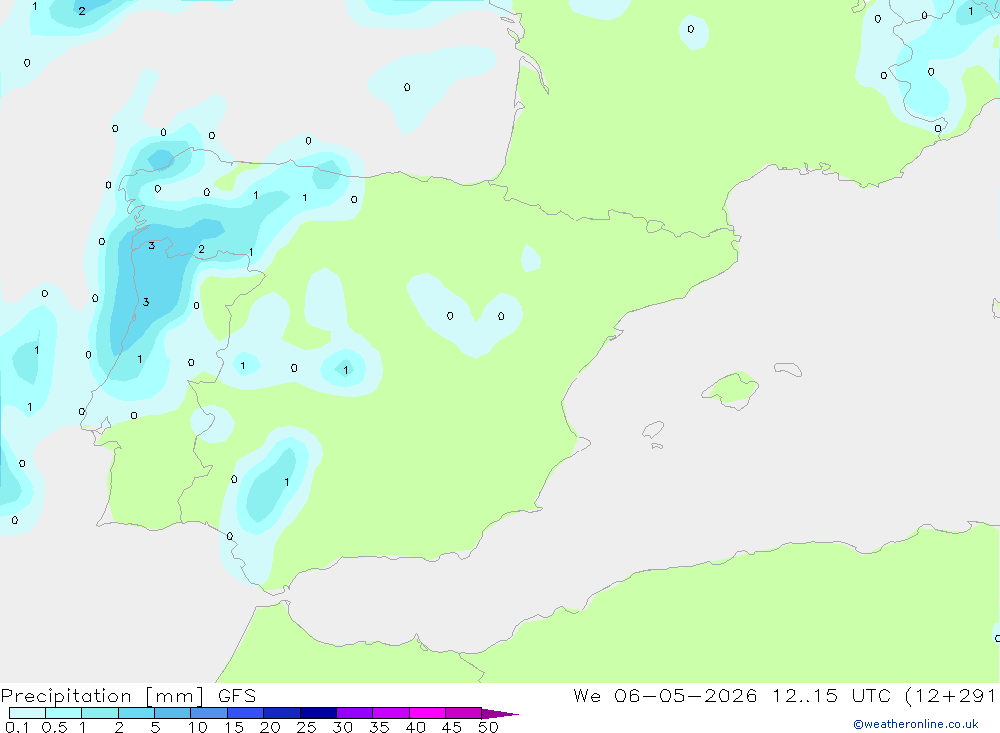Viewport: 1000px width, 733px height.
Task: Click the GFS model label
Action: pyautogui.click(x=237, y=695)
